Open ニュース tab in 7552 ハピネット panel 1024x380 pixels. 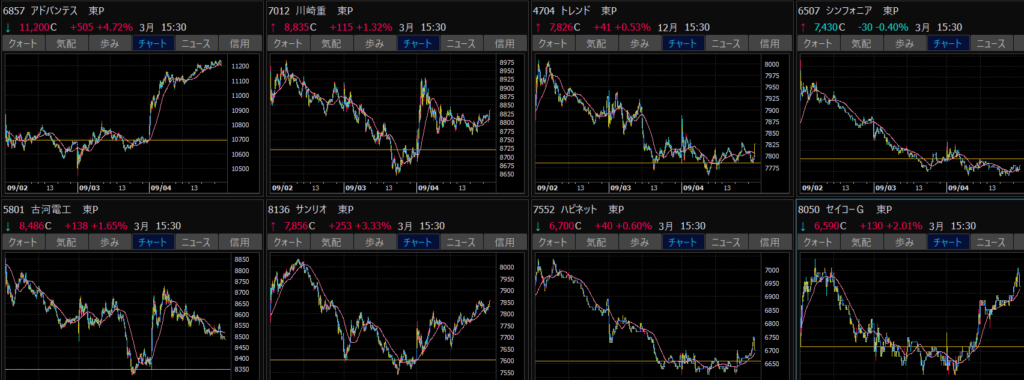(727, 242)
